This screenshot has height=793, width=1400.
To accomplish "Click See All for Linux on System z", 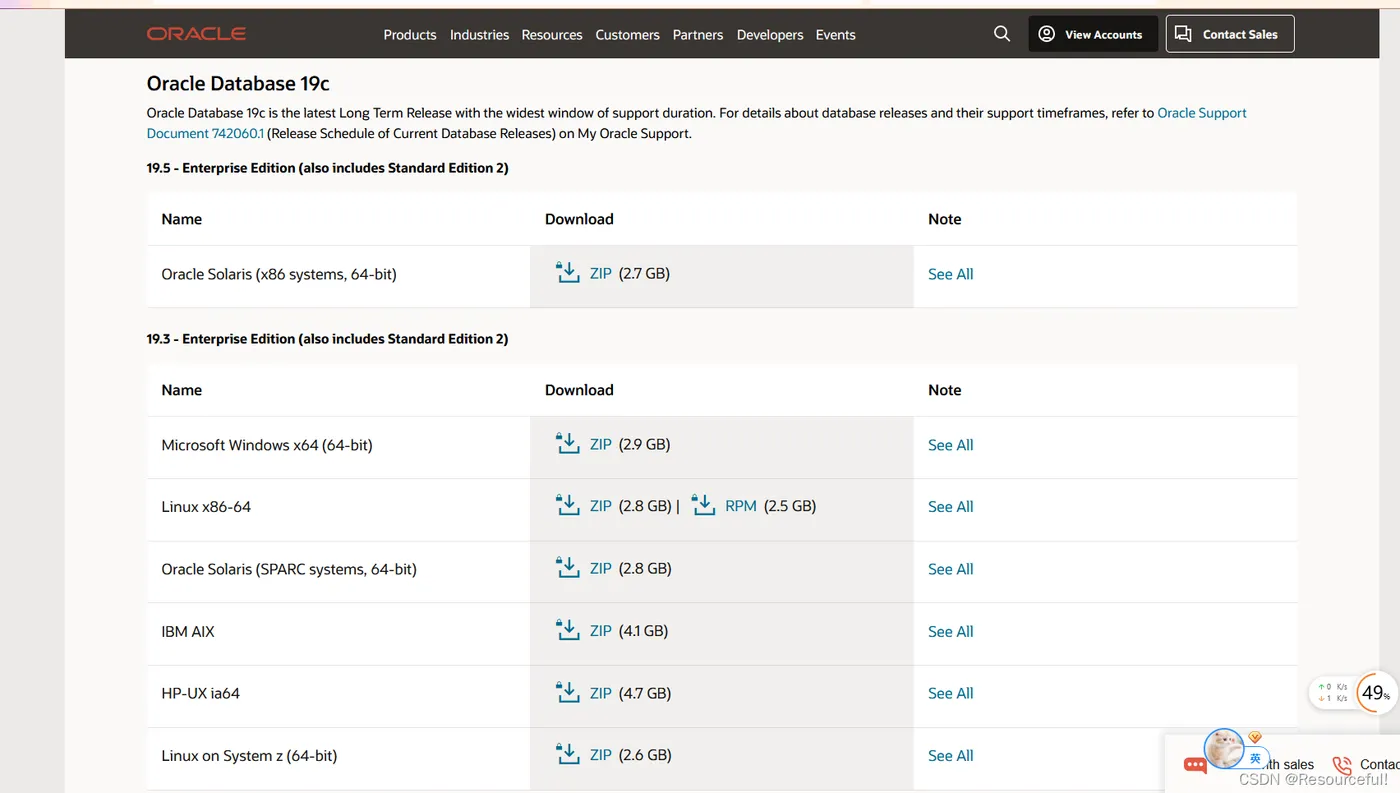I will coord(950,756).
